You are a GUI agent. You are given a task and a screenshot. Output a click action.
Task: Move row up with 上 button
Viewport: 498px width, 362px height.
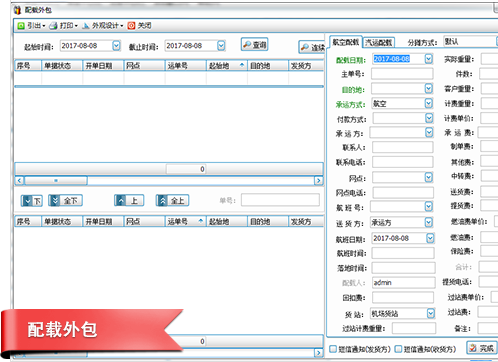pos(129,201)
